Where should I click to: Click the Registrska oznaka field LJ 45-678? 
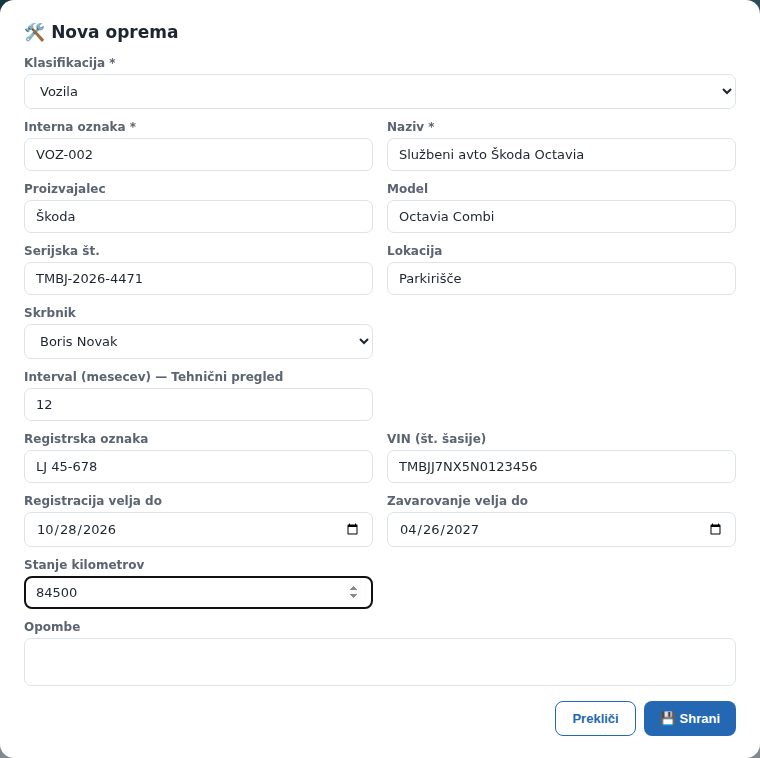[198, 467]
